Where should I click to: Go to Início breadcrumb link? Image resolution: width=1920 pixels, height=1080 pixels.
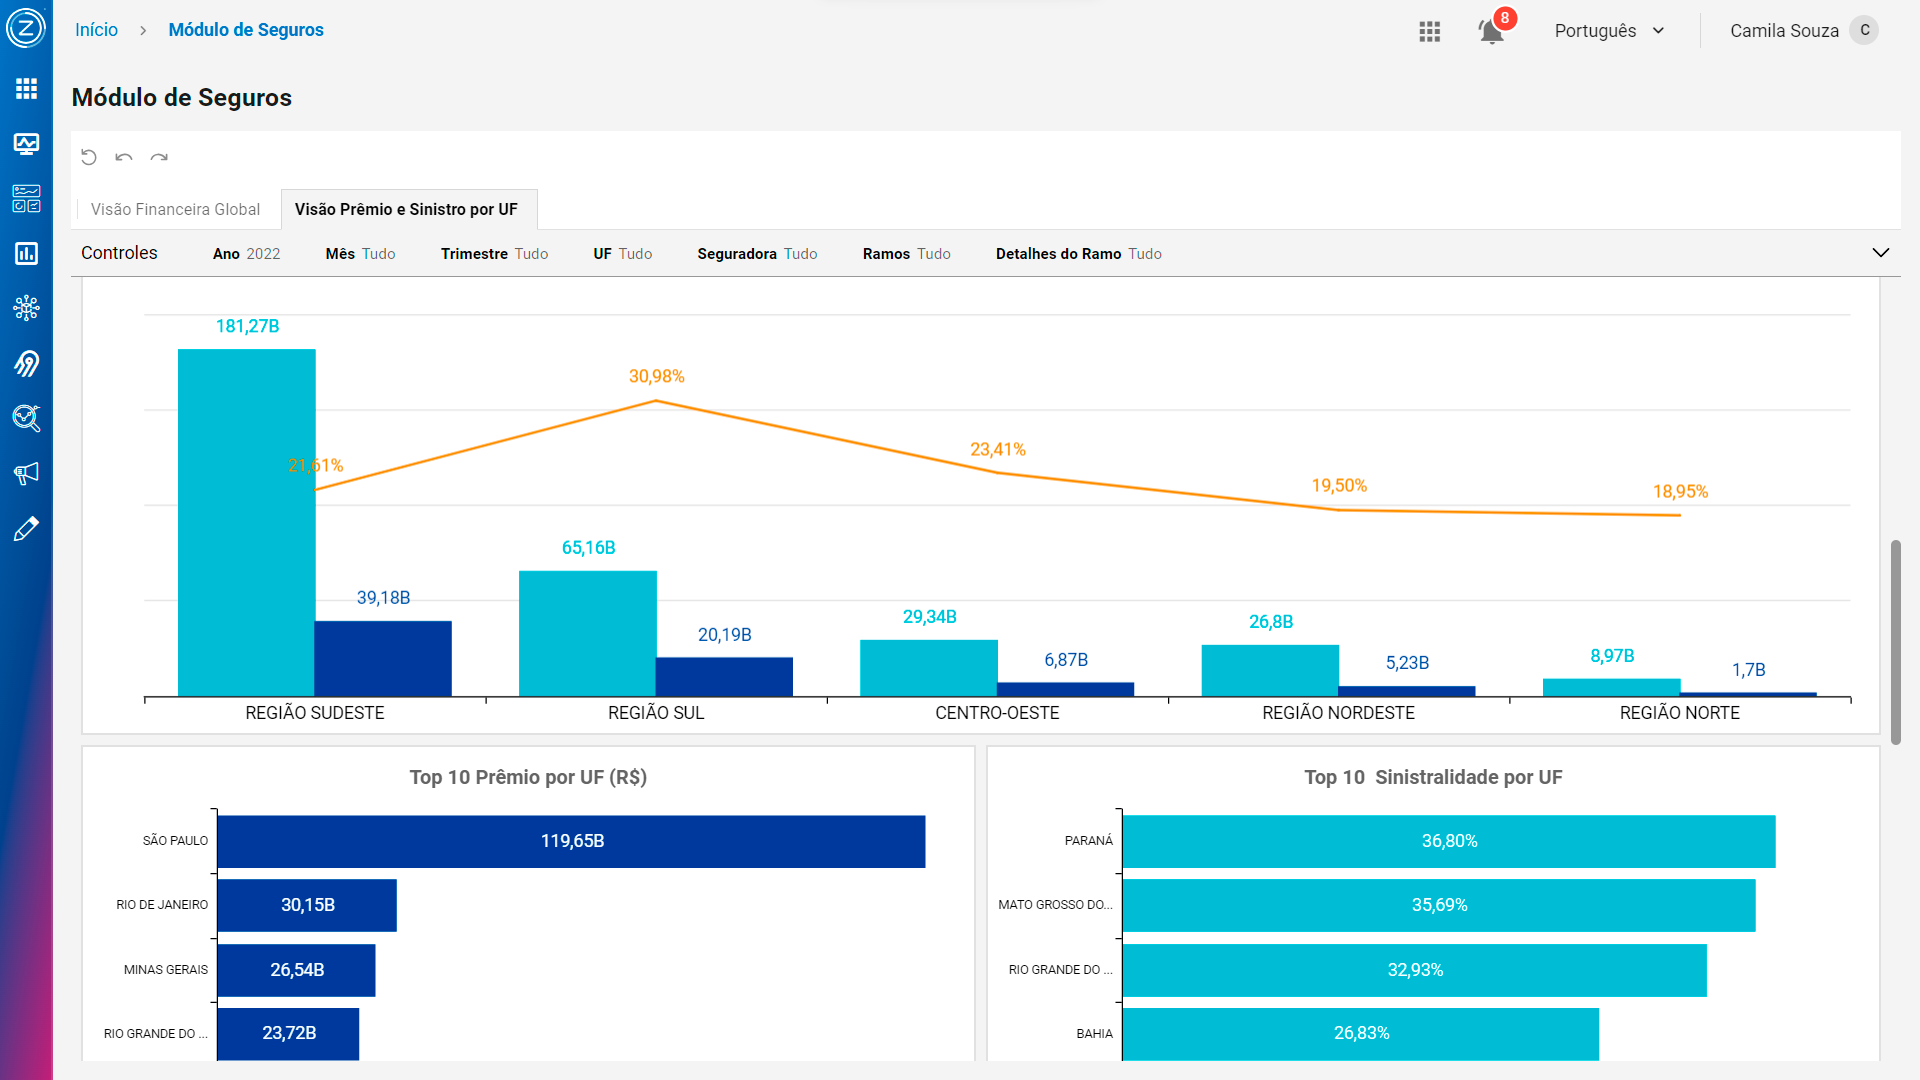96,30
